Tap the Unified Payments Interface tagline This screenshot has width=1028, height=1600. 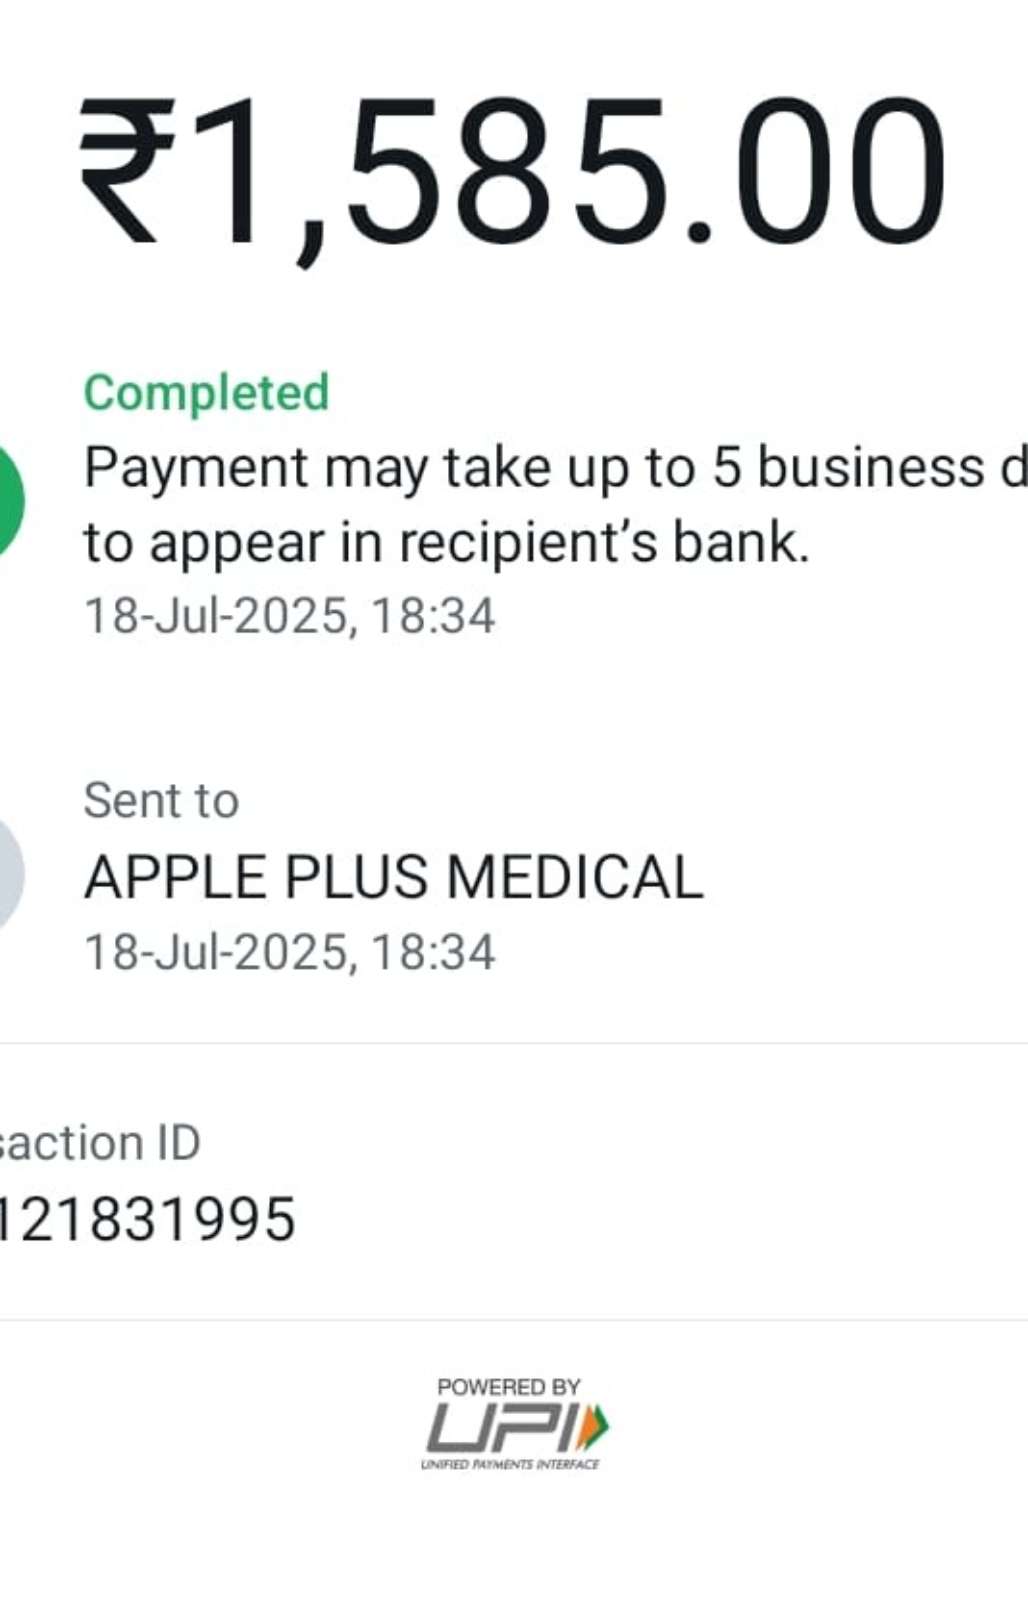pos(510,1464)
